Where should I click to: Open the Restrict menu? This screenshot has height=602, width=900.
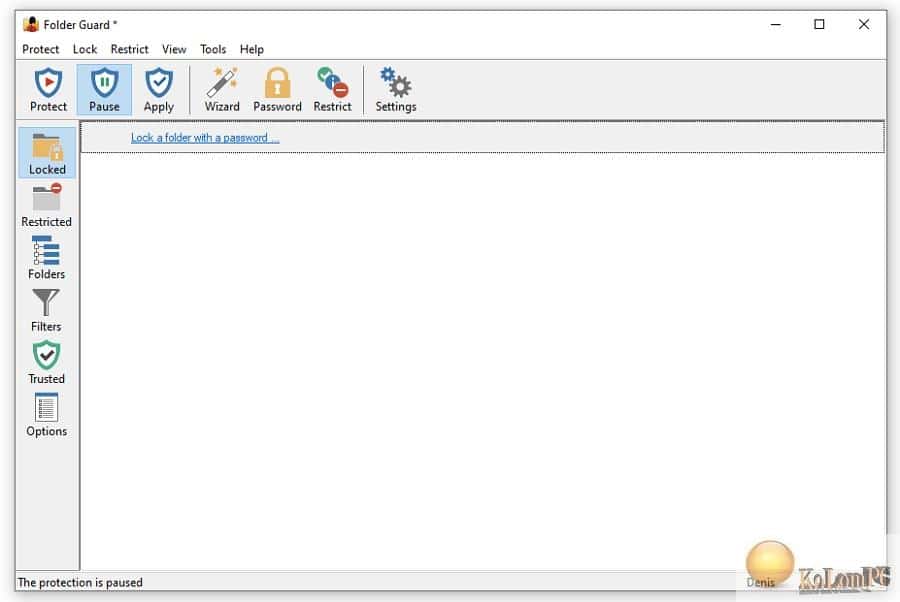pyautogui.click(x=129, y=49)
